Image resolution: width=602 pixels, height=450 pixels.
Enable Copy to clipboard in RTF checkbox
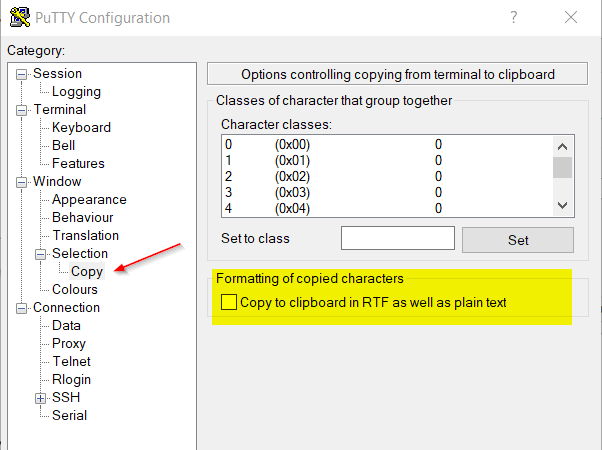click(229, 302)
